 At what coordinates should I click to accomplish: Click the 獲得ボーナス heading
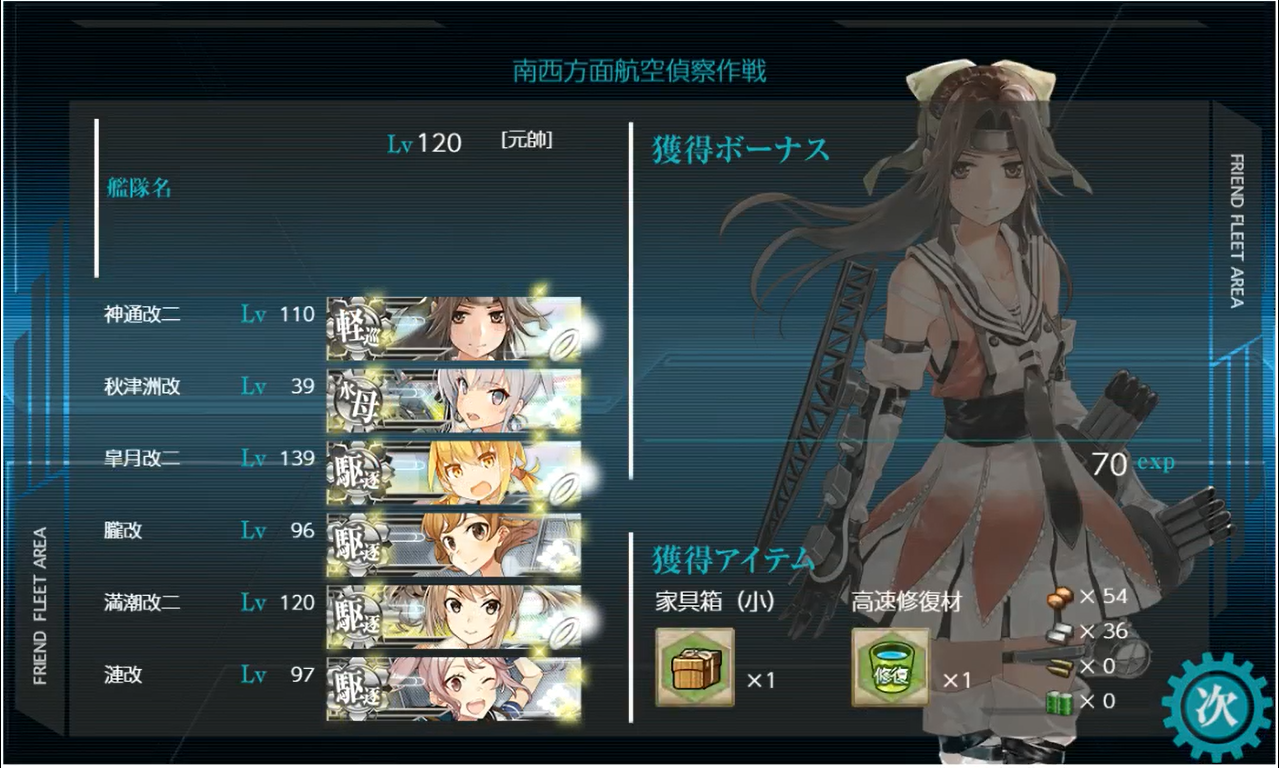741,151
